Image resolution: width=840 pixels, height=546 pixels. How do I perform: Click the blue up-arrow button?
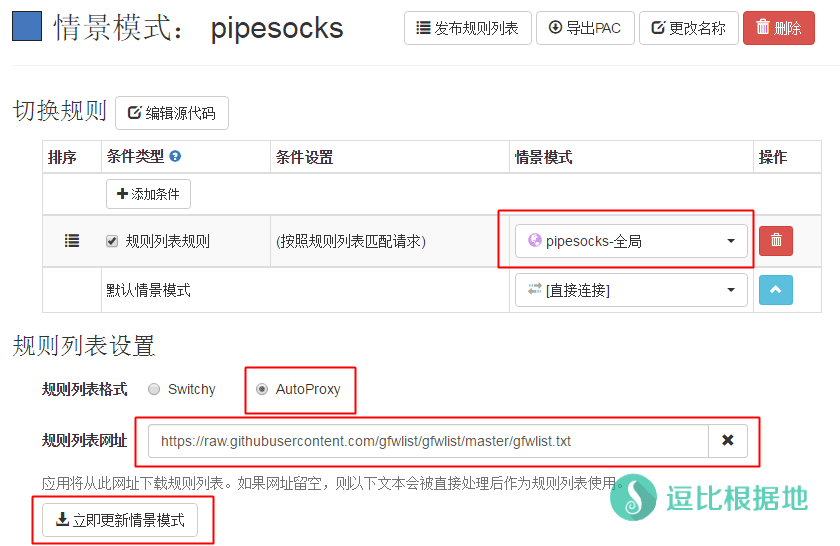coord(776,290)
